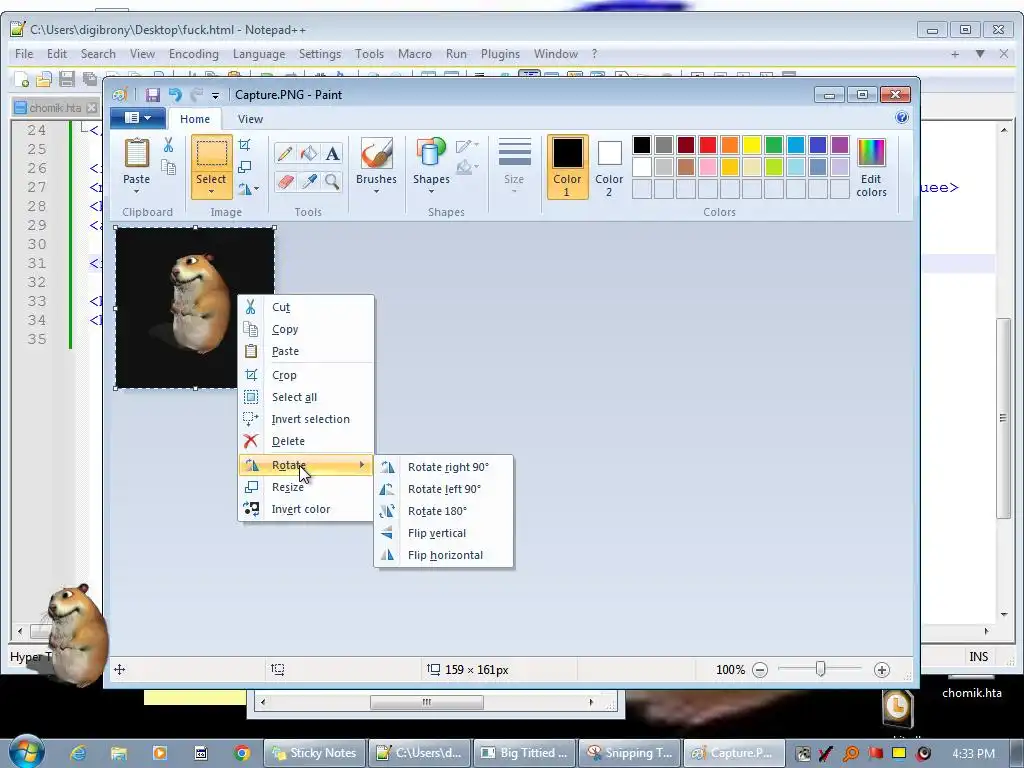This screenshot has width=1024, height=768.
Task: Click Open folder icon in Notepad++ toolbar
Action: (x=44, y=80)
